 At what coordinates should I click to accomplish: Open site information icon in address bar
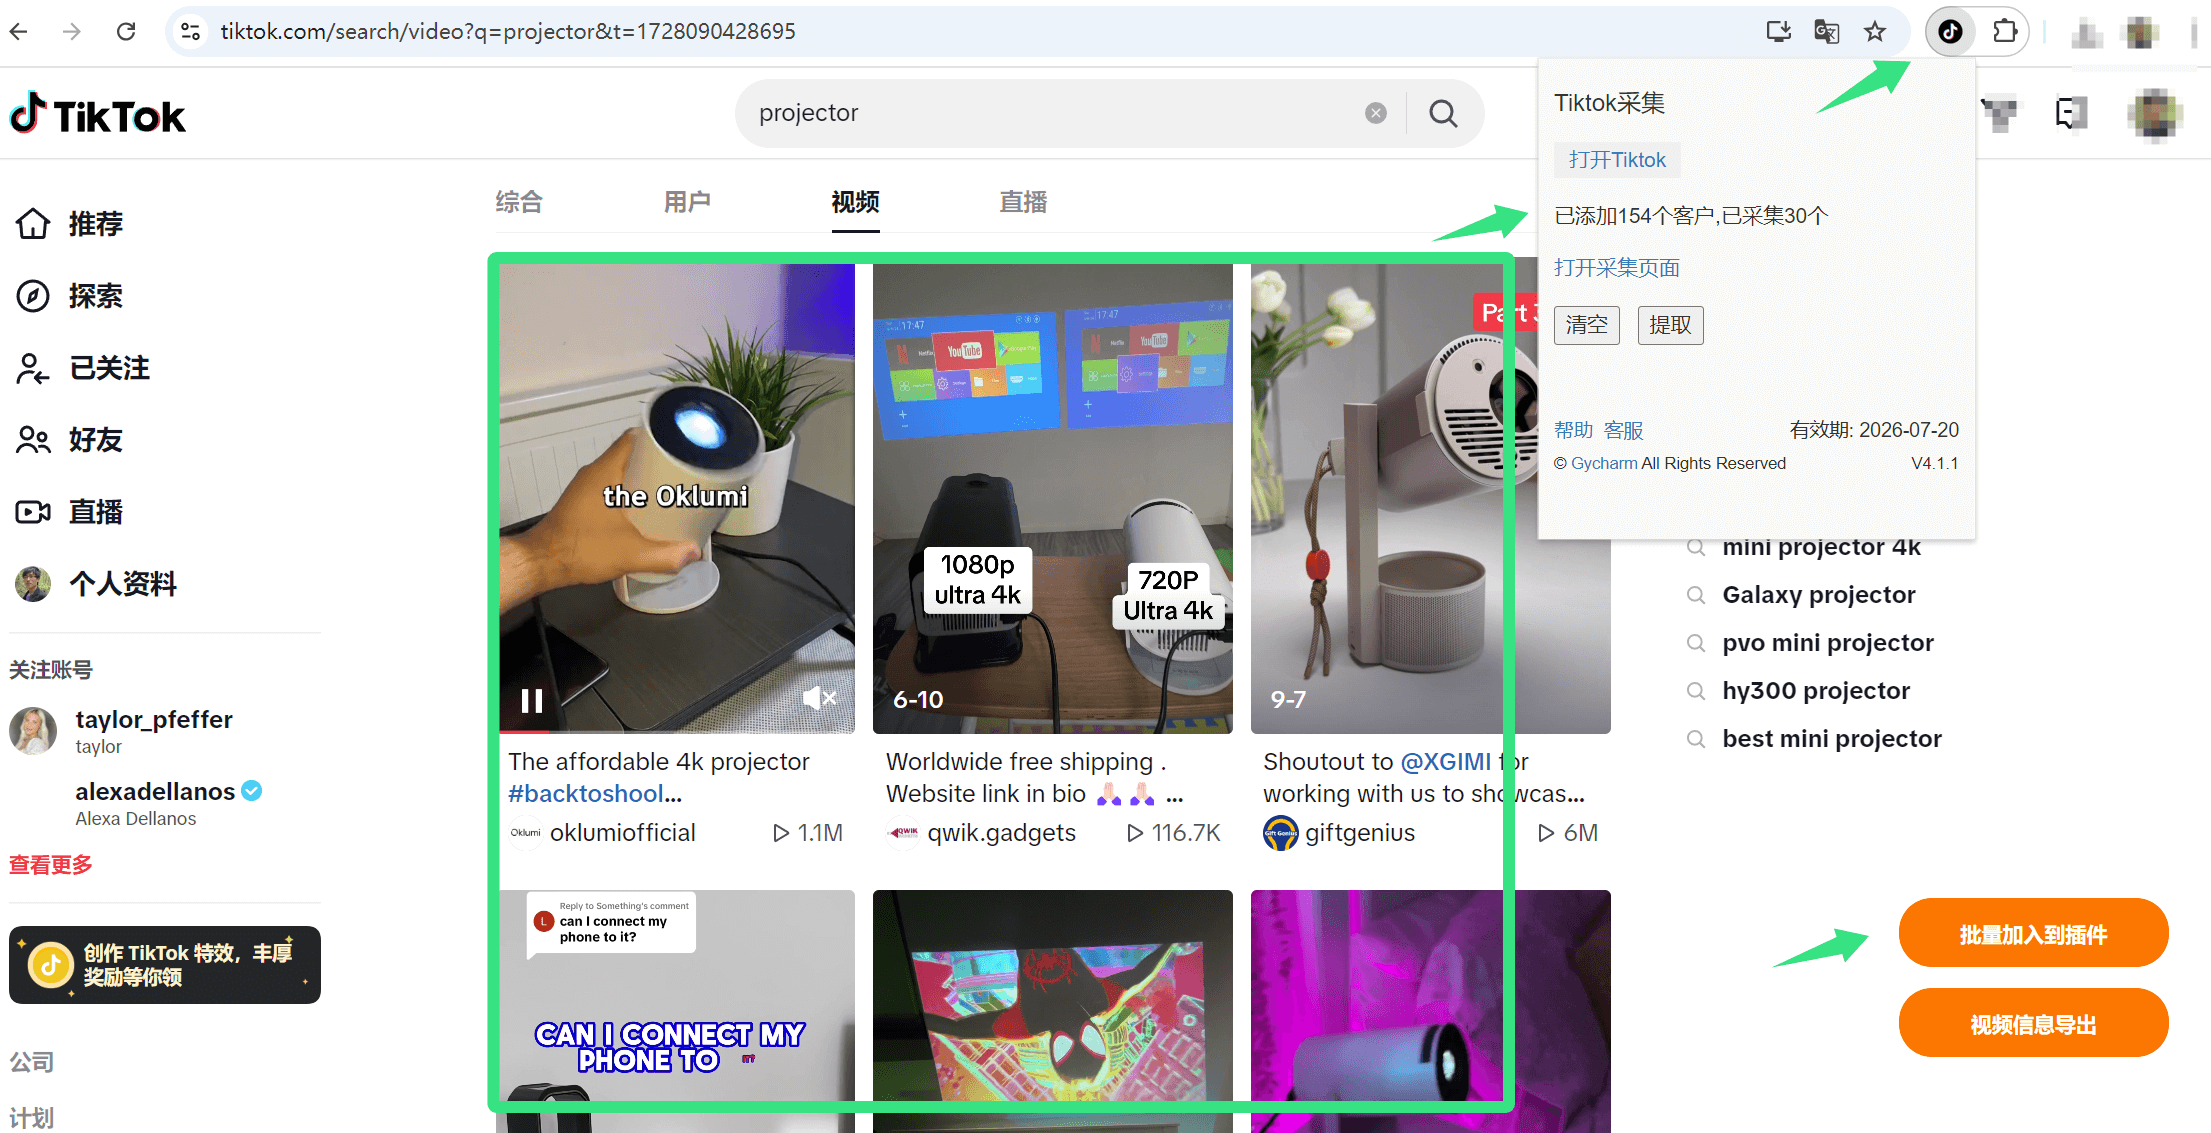(190, 31)
